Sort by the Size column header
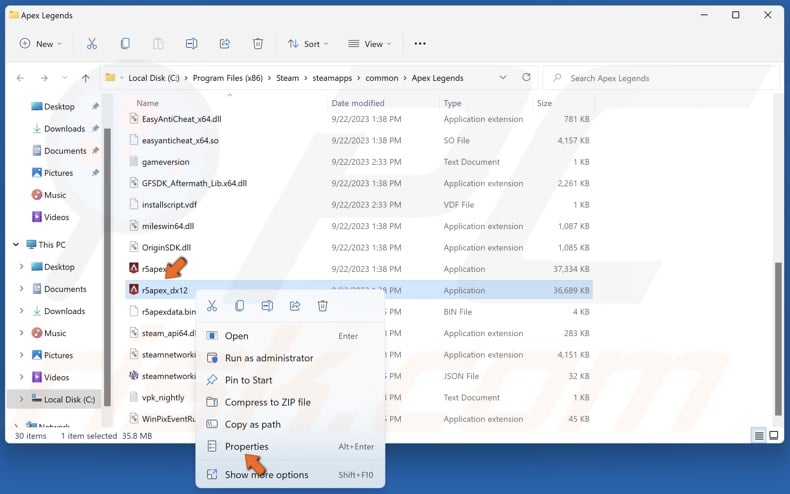Viewport: 790px width, 494px height. [544, 103]
